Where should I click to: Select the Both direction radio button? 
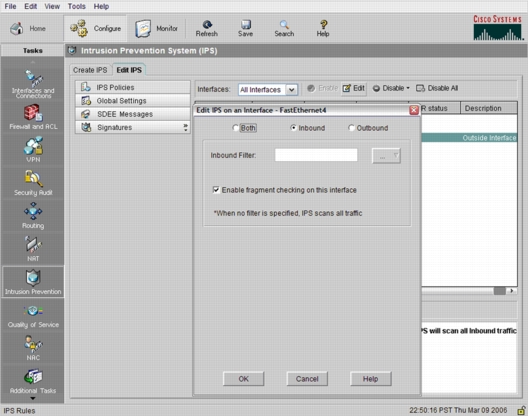tap(235, 128)
